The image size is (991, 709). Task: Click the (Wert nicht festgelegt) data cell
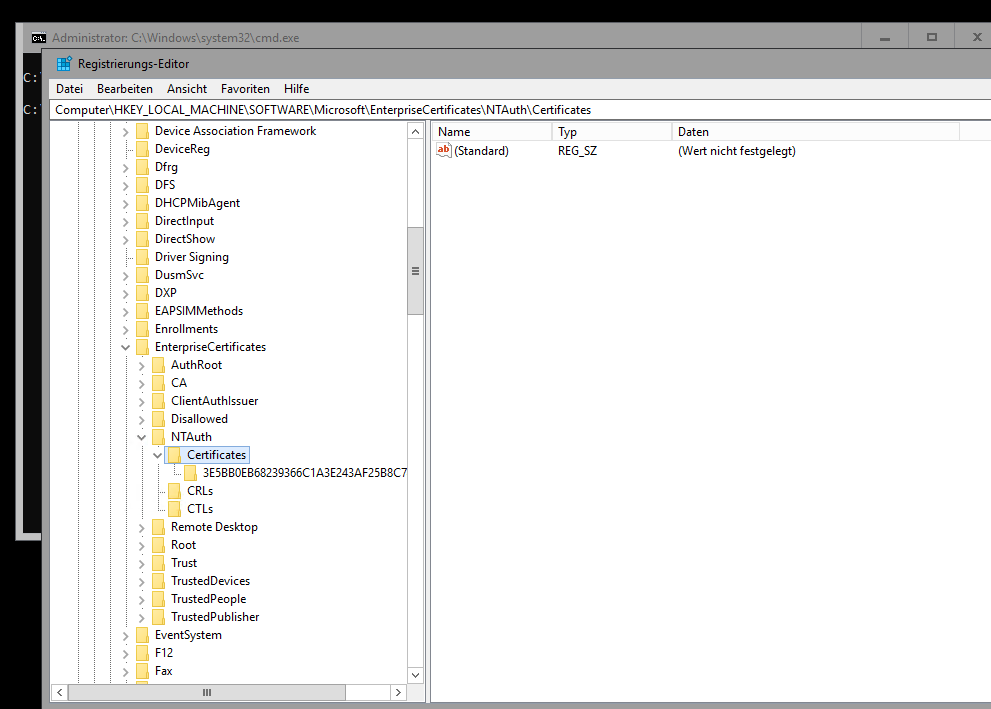pyautogui.click(x=736, y=151)
